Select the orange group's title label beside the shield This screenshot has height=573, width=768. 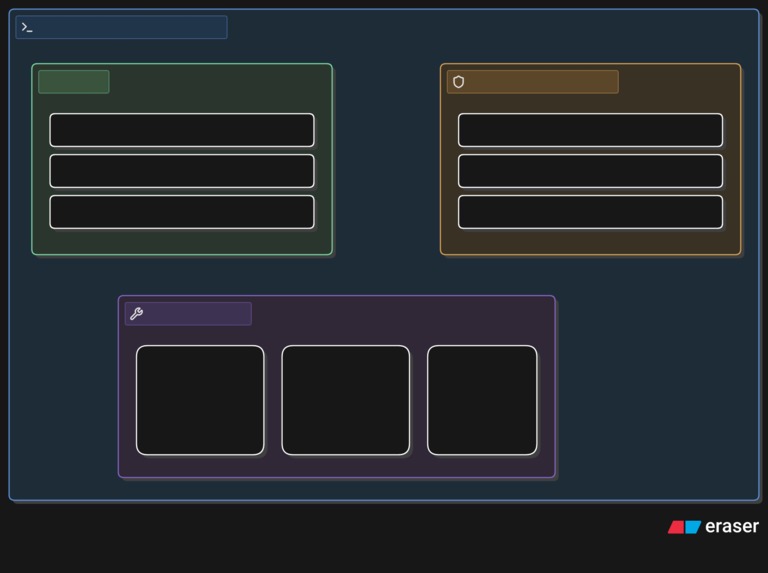(532, 82)
